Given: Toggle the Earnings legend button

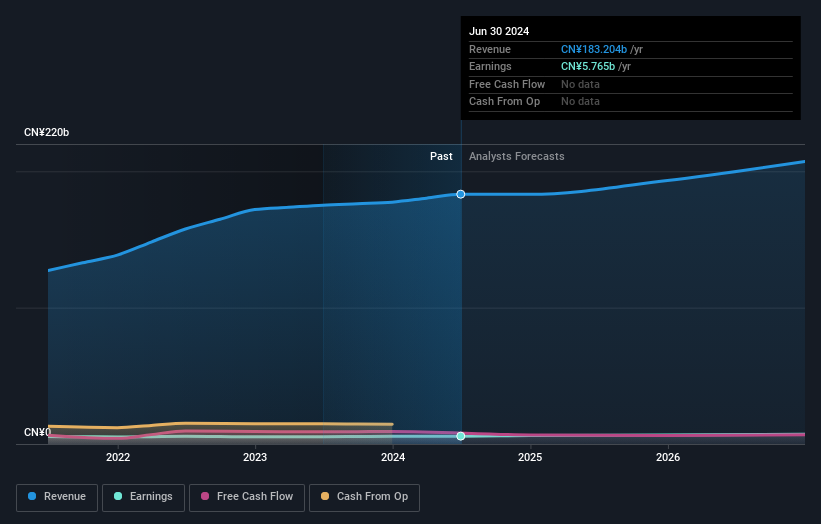Looking at the screenshot, I should [143, 497].
